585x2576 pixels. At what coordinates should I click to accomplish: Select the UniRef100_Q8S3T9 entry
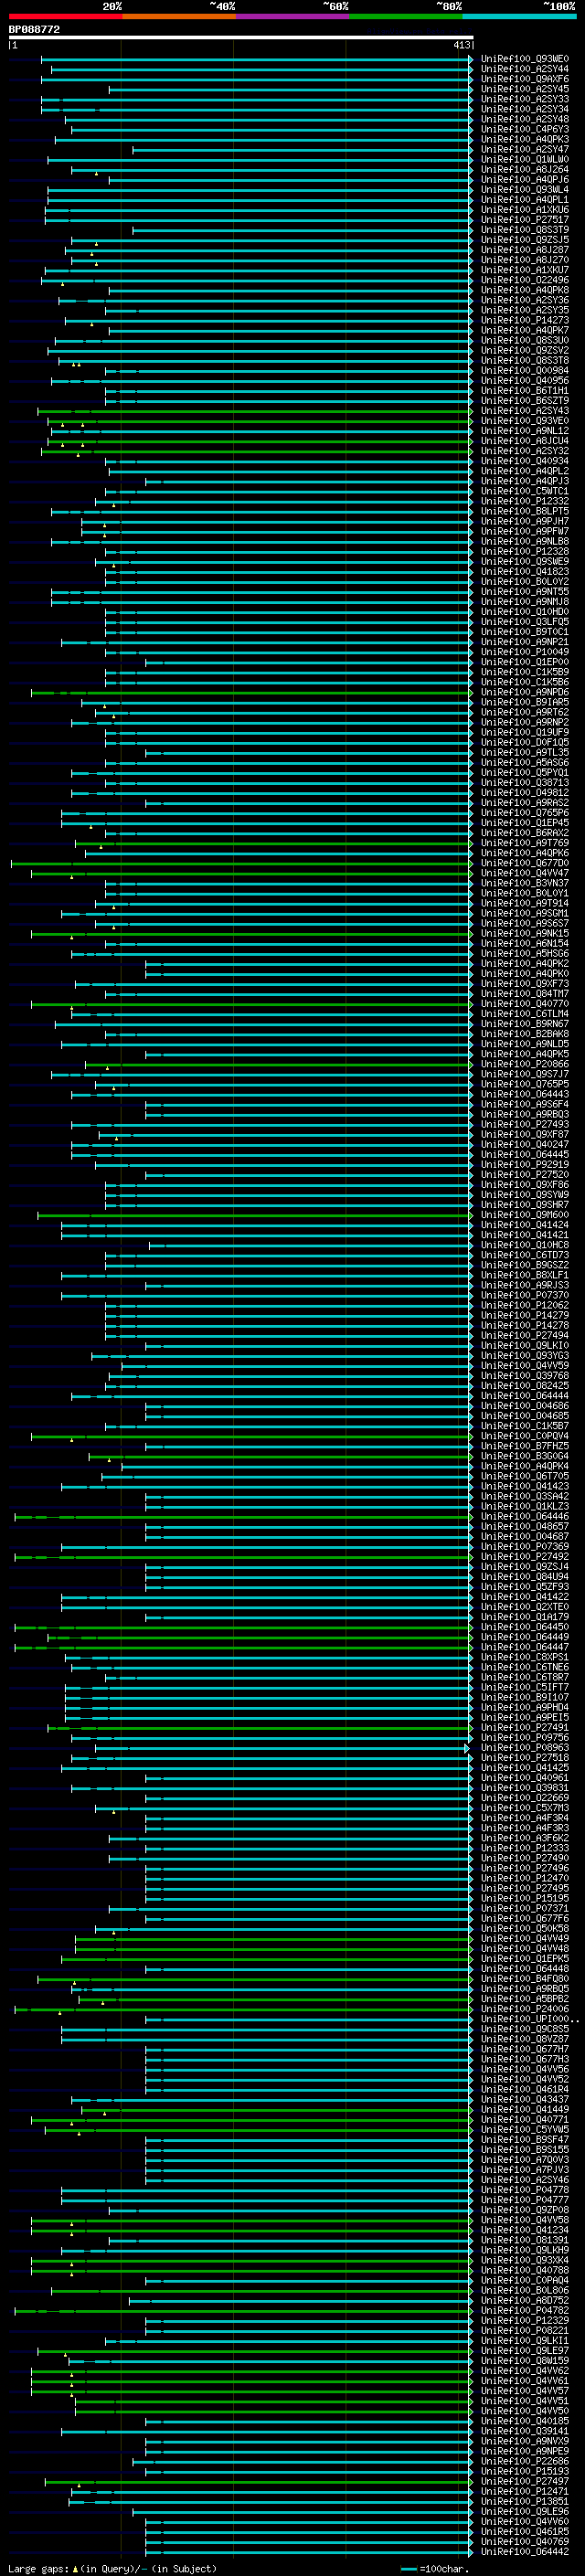pos(524,230)
